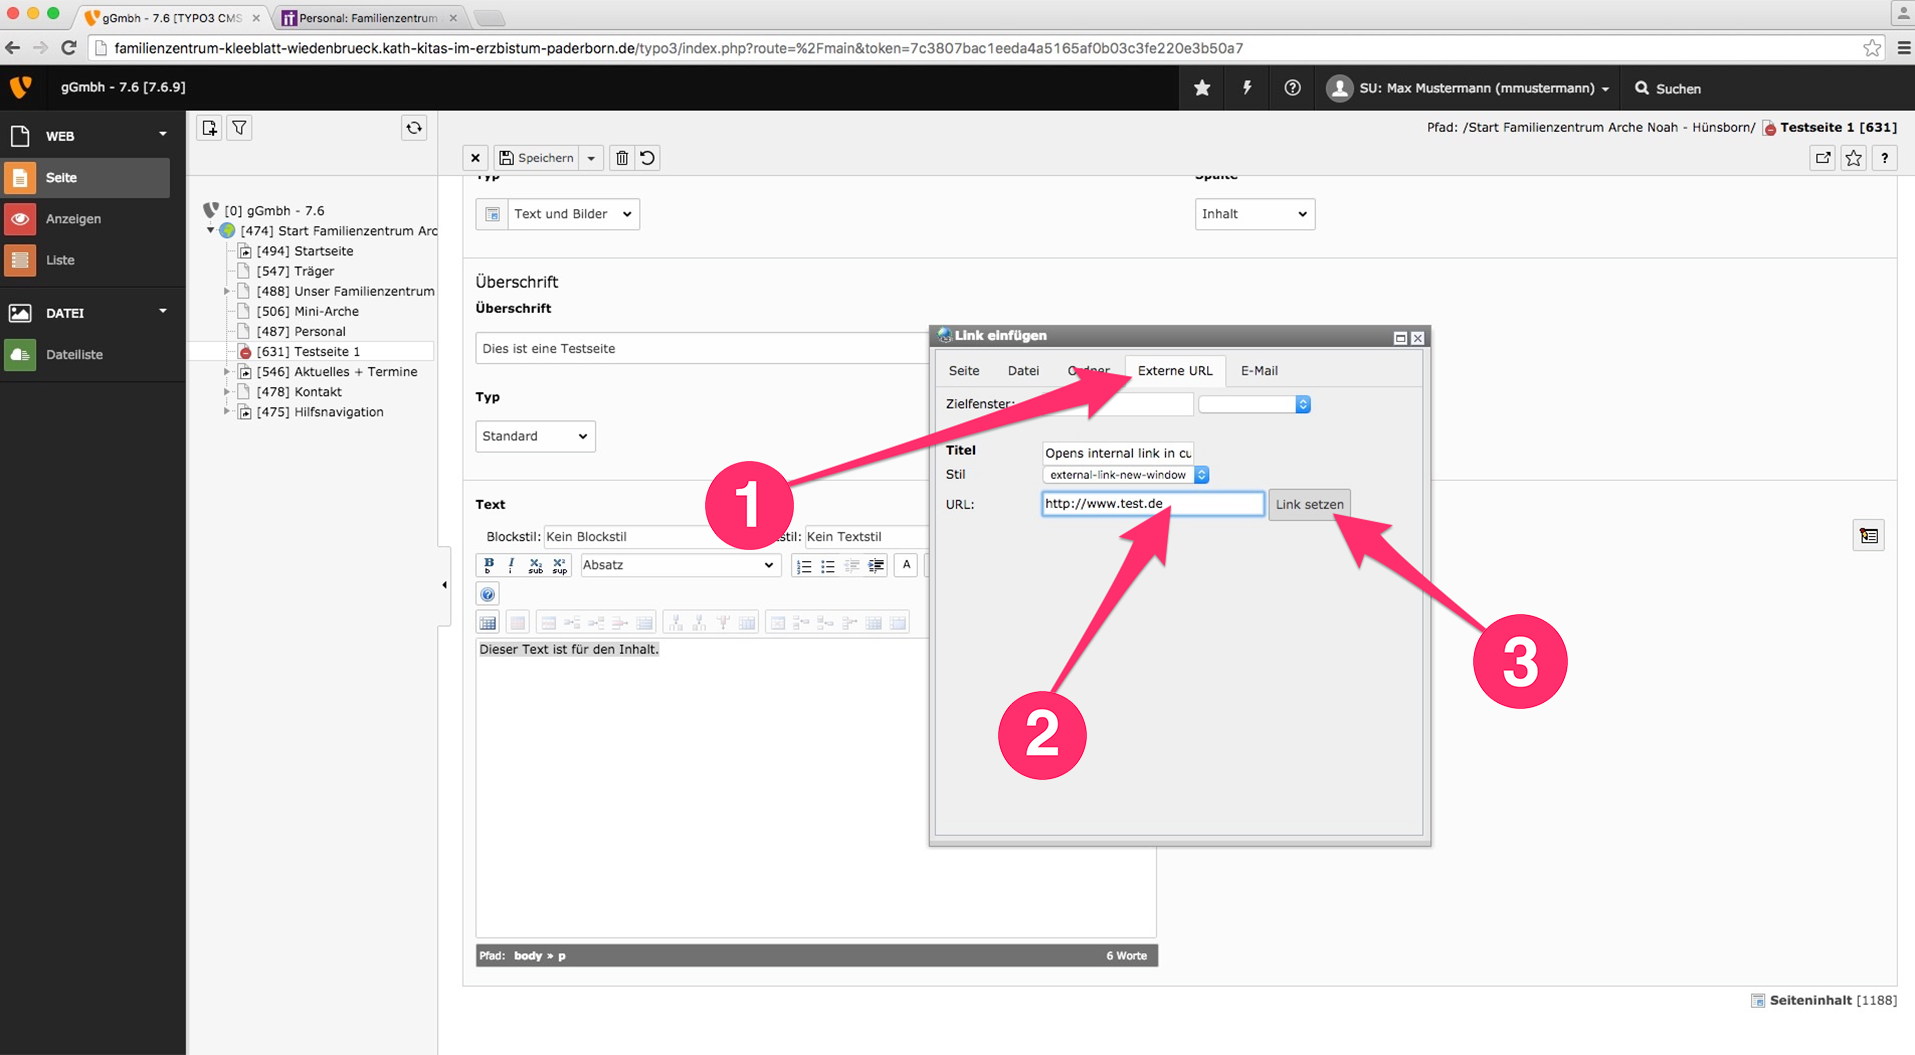Expand the Aktuelles + Termine tree node
This screenshot has width=1915, height=1055.
(227, 372)
